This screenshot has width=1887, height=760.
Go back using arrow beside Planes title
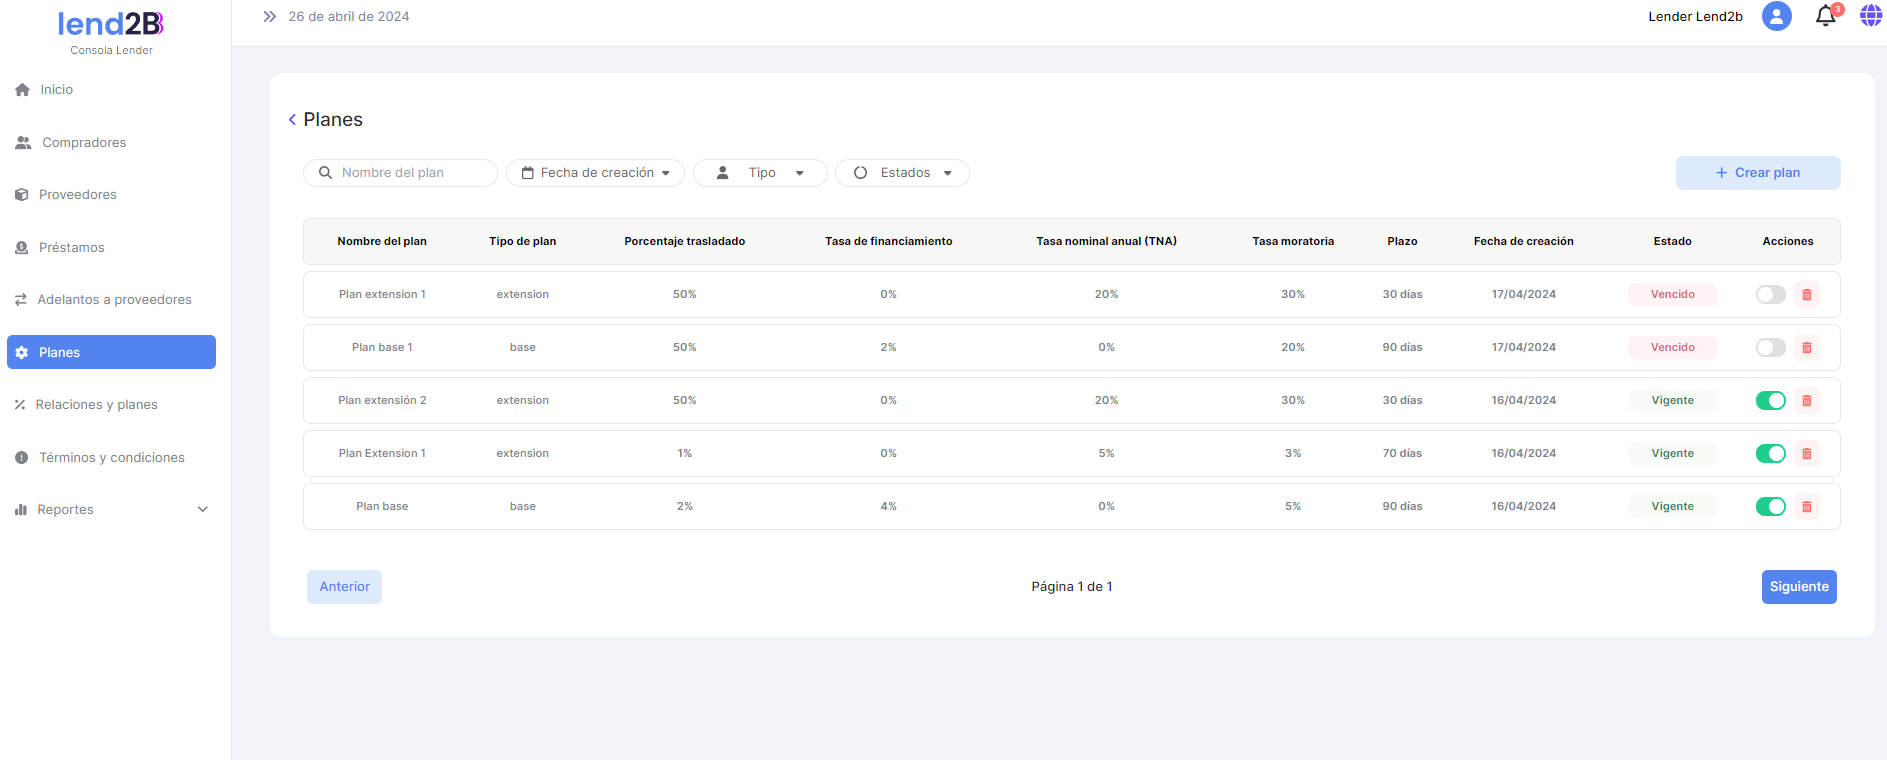(x=292, y=120)
